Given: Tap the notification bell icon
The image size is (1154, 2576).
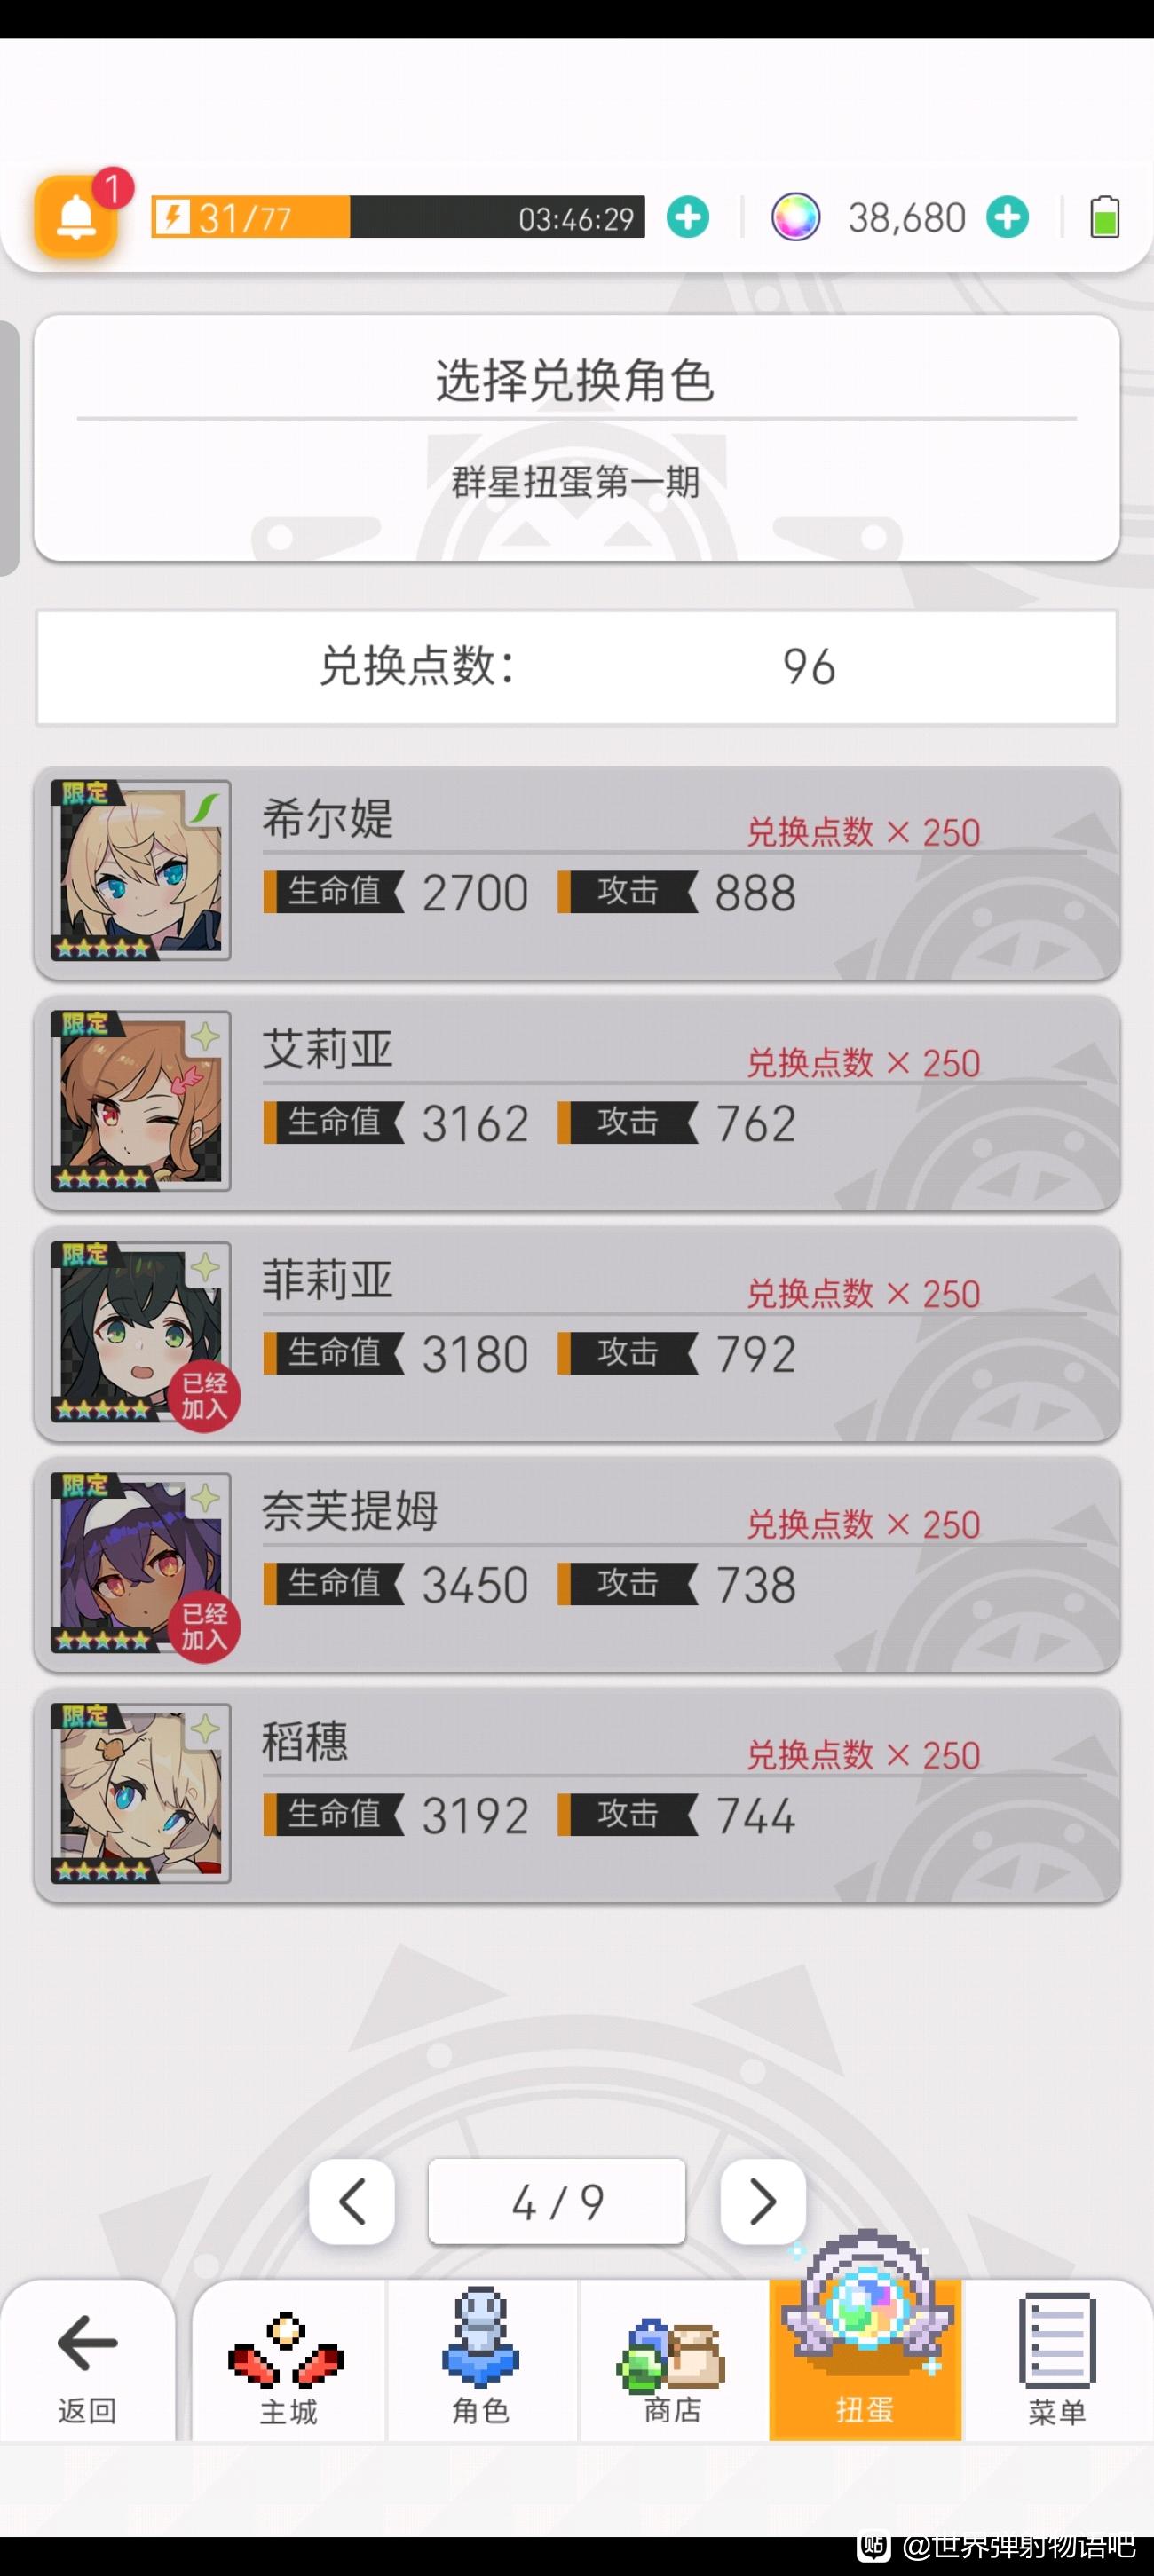Looking at the screenshot, I should [x=76, y=215].
